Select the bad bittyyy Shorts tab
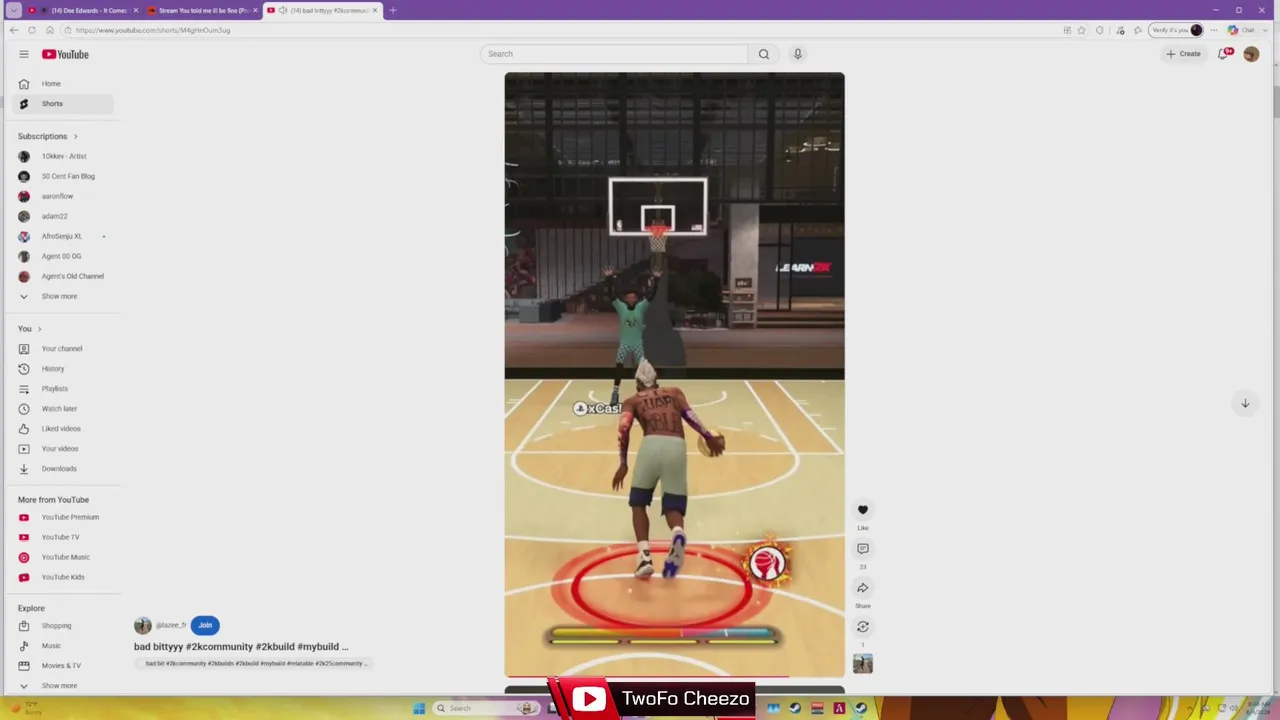 pyautogui.click(x=322, y=10)
